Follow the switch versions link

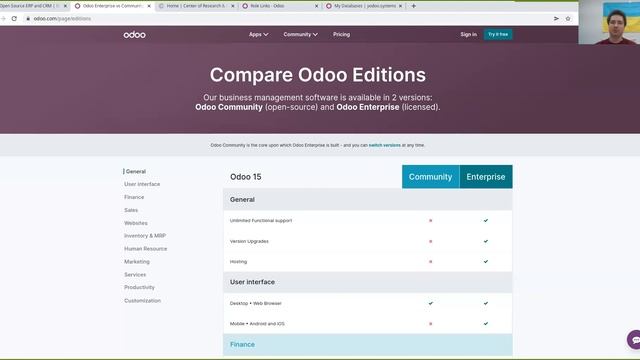click(x=384, y=145)
